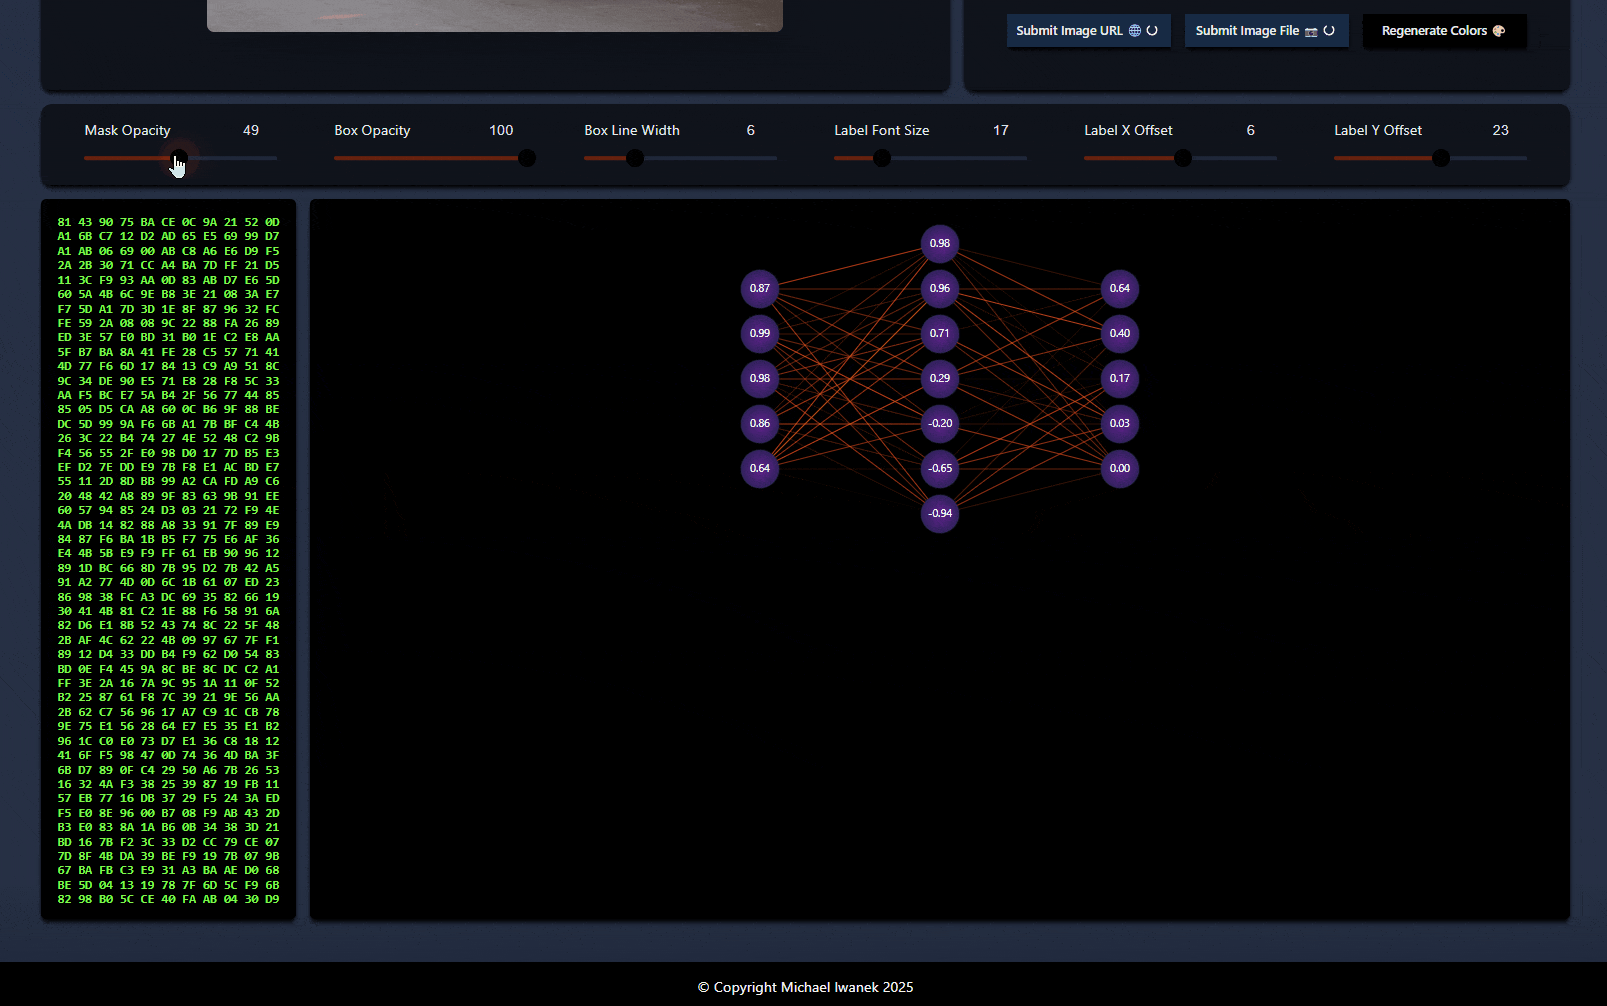Viewport: 1607px width, 1006px height.
Task: Click hex row starting A1 6B C7 12
Action: 168,236
